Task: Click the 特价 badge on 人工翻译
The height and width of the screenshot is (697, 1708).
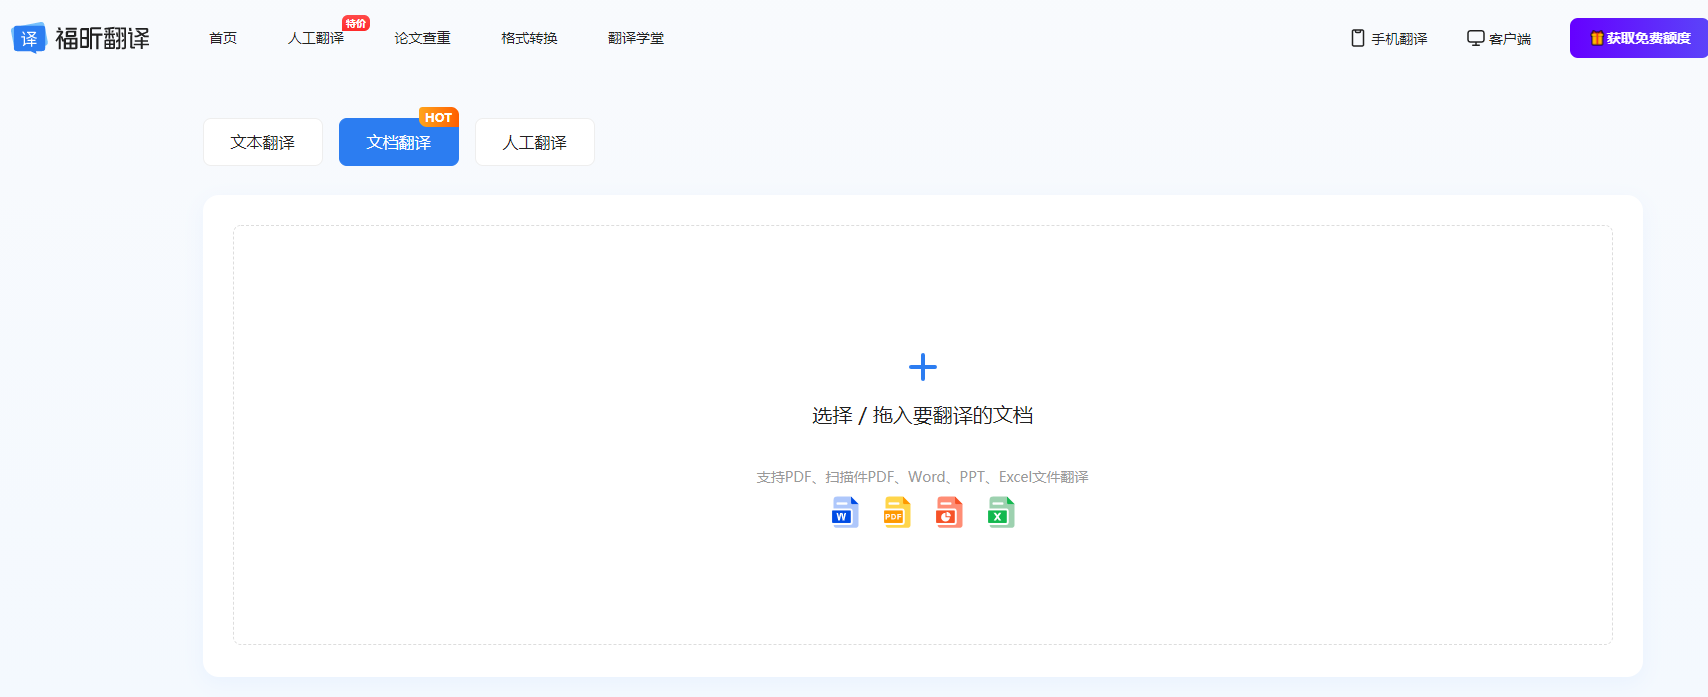Action: 356,23
